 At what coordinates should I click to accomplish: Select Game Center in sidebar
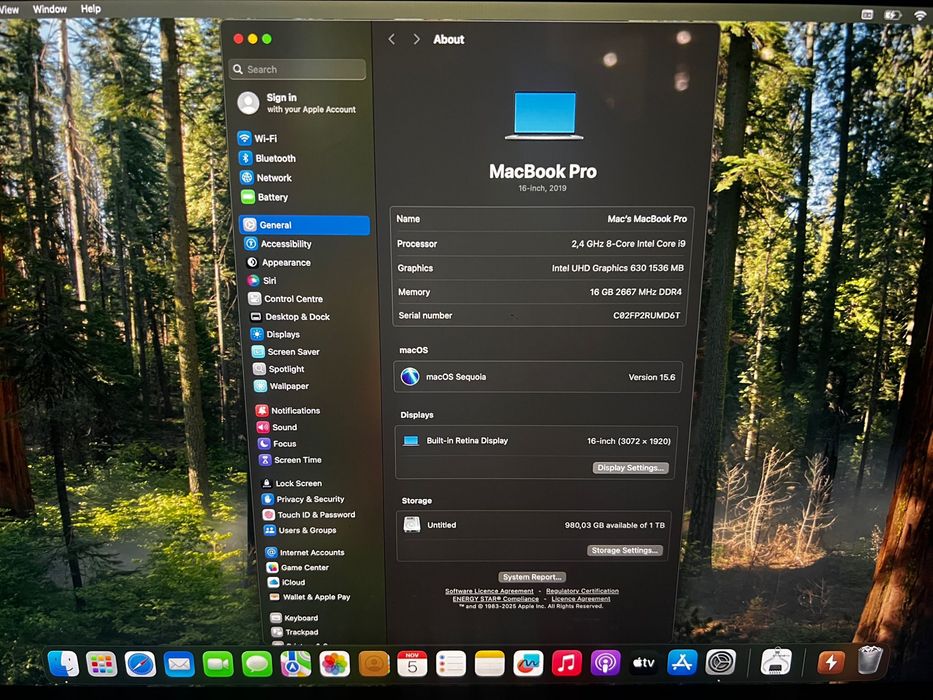coord(298,568)
